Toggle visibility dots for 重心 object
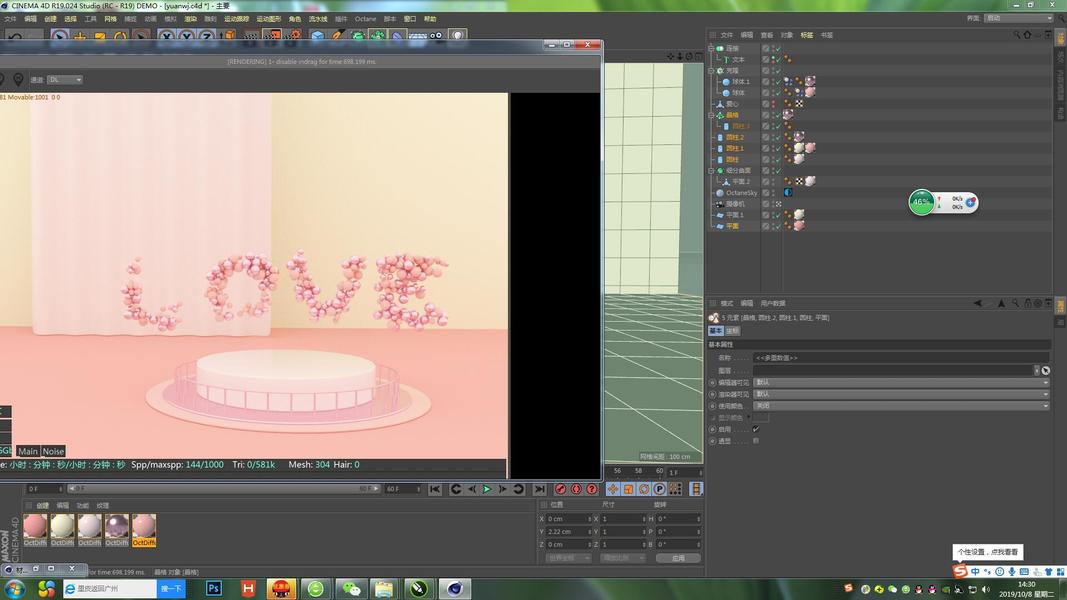Image resolution: width=1067 pixels, height=600 pixels. [x=773, y=104]
